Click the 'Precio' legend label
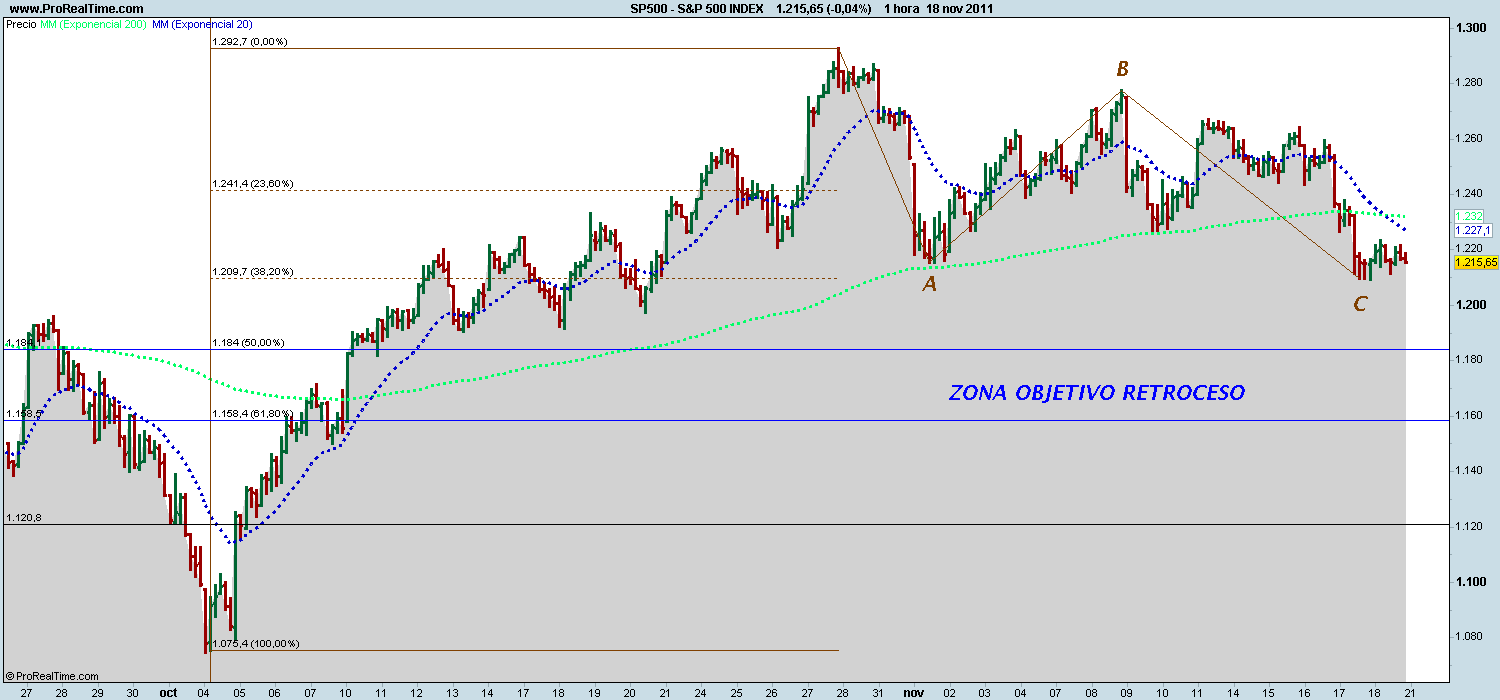Viewport: 1500px width, 700px height. point(22,24)
